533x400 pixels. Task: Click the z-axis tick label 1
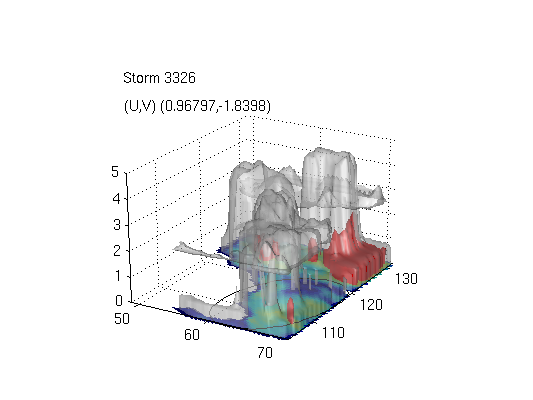[118, 276]
